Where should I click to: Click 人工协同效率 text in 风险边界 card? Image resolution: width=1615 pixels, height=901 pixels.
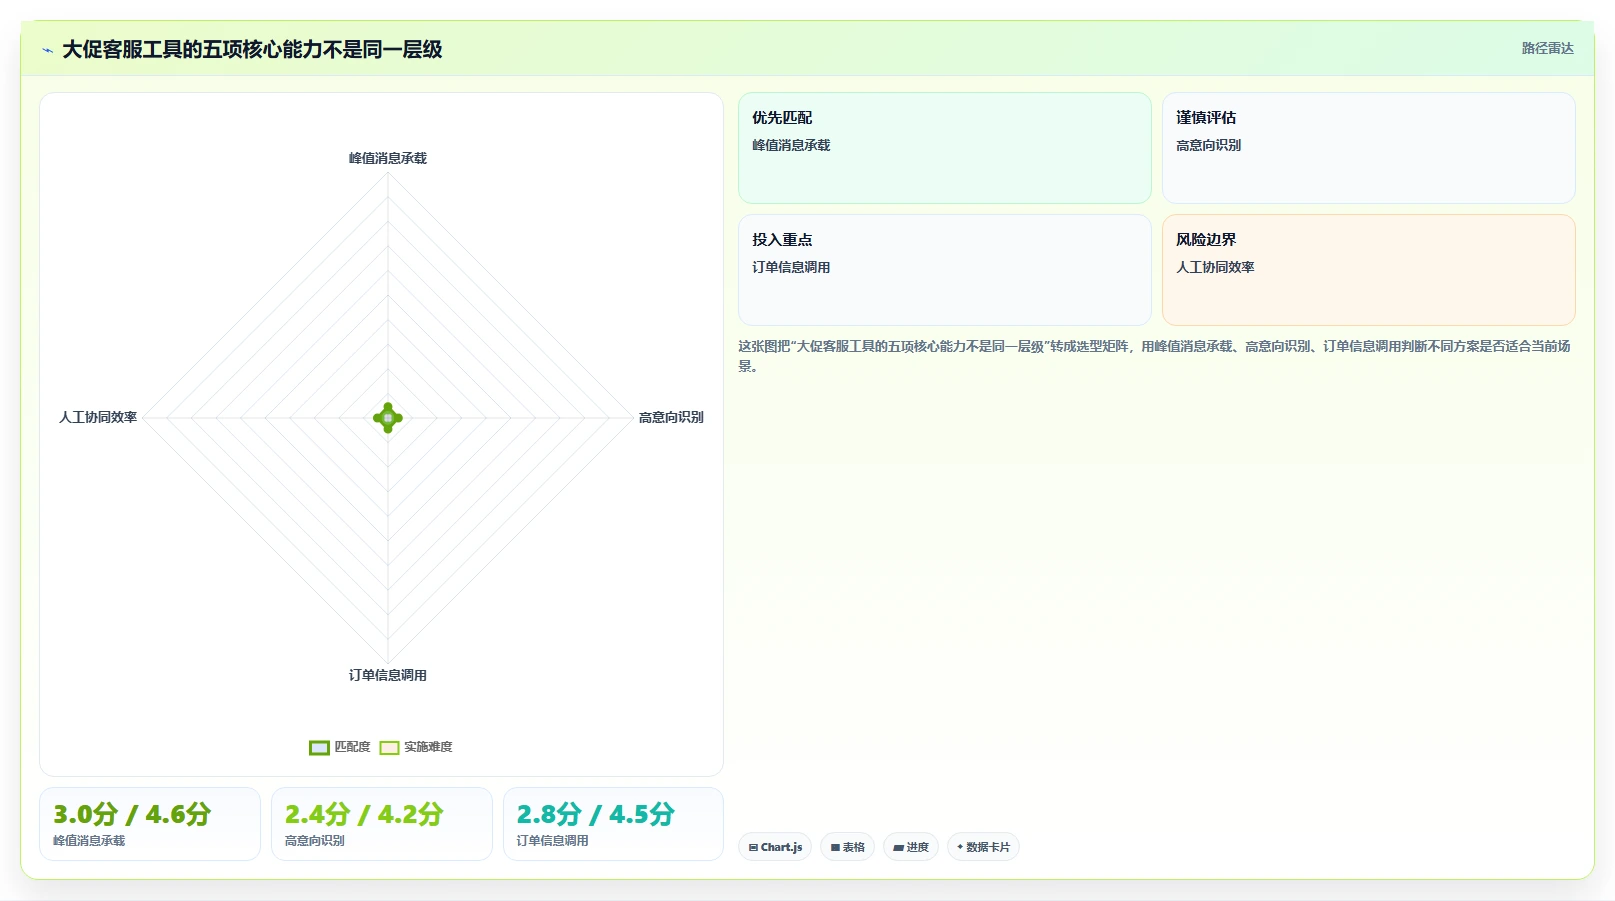click(x=1215, y=267)
